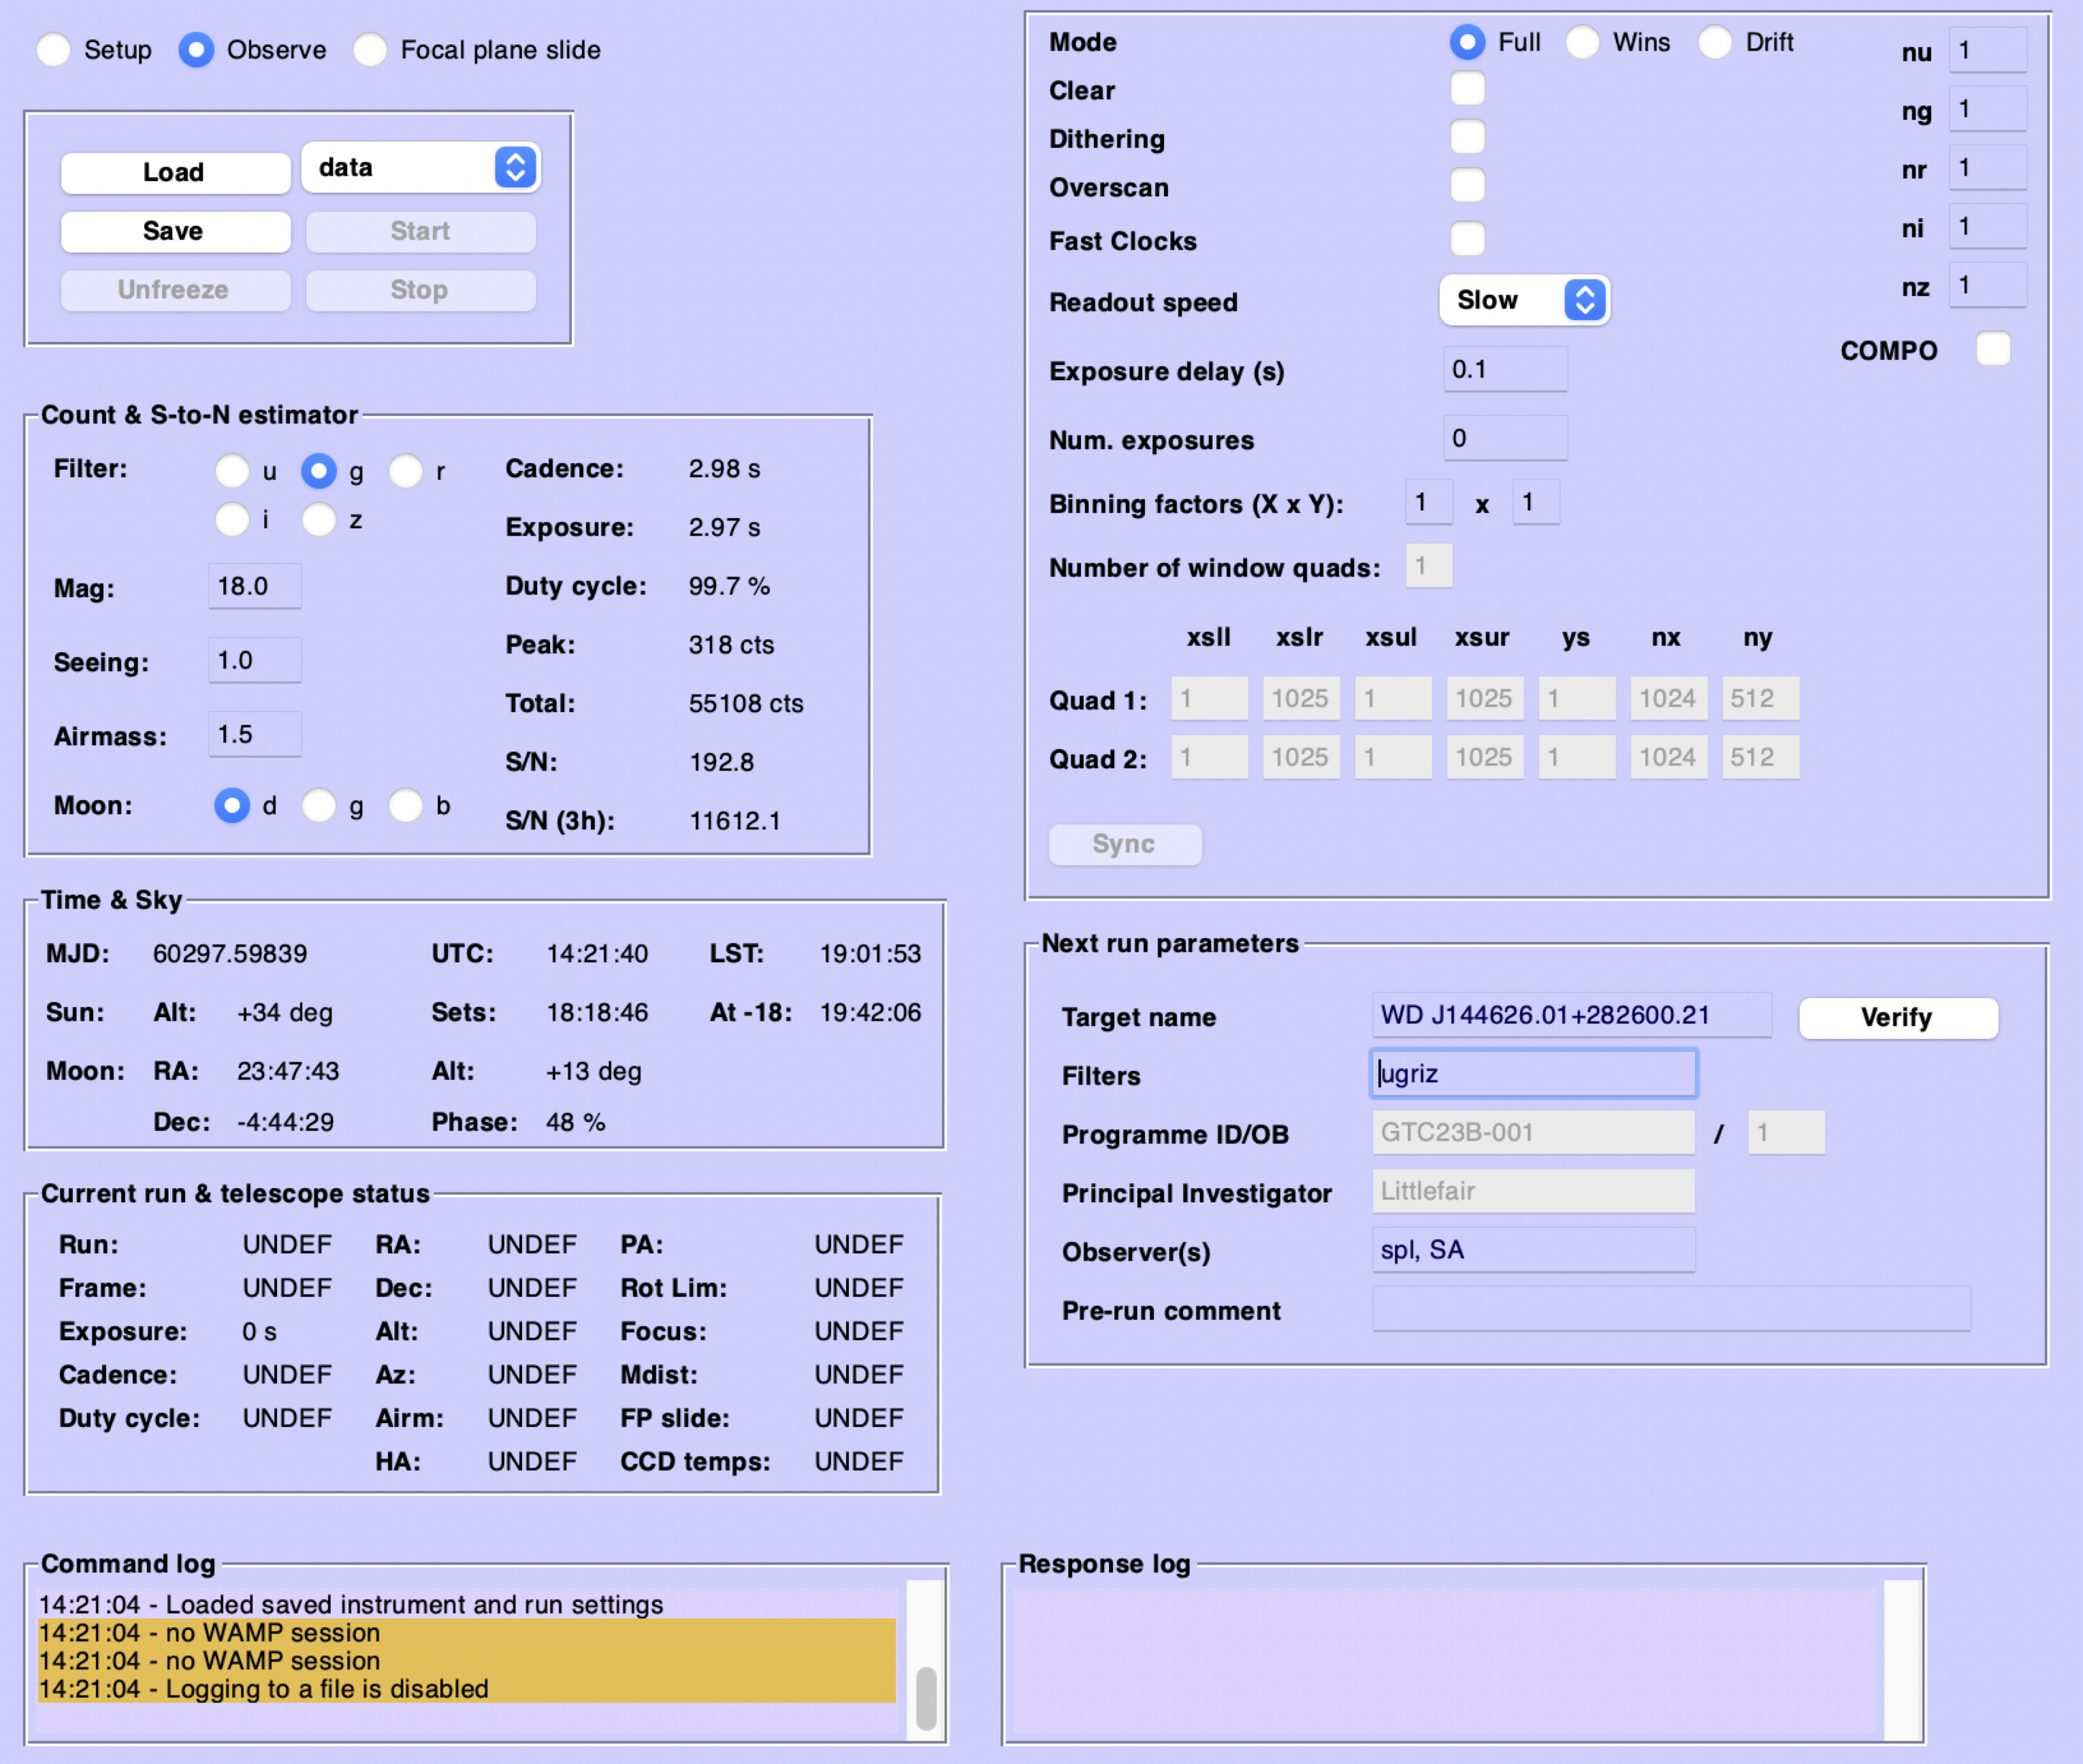Viewport: 2083px width, 1764px height.
Task: Select the Setup radio button
Action: tap(54, 50)
